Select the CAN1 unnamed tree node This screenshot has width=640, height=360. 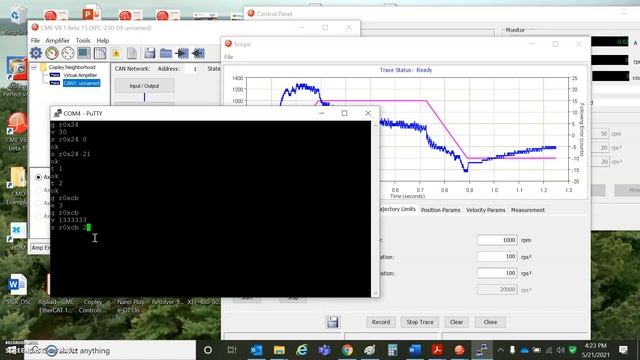(x=81, y=83)
